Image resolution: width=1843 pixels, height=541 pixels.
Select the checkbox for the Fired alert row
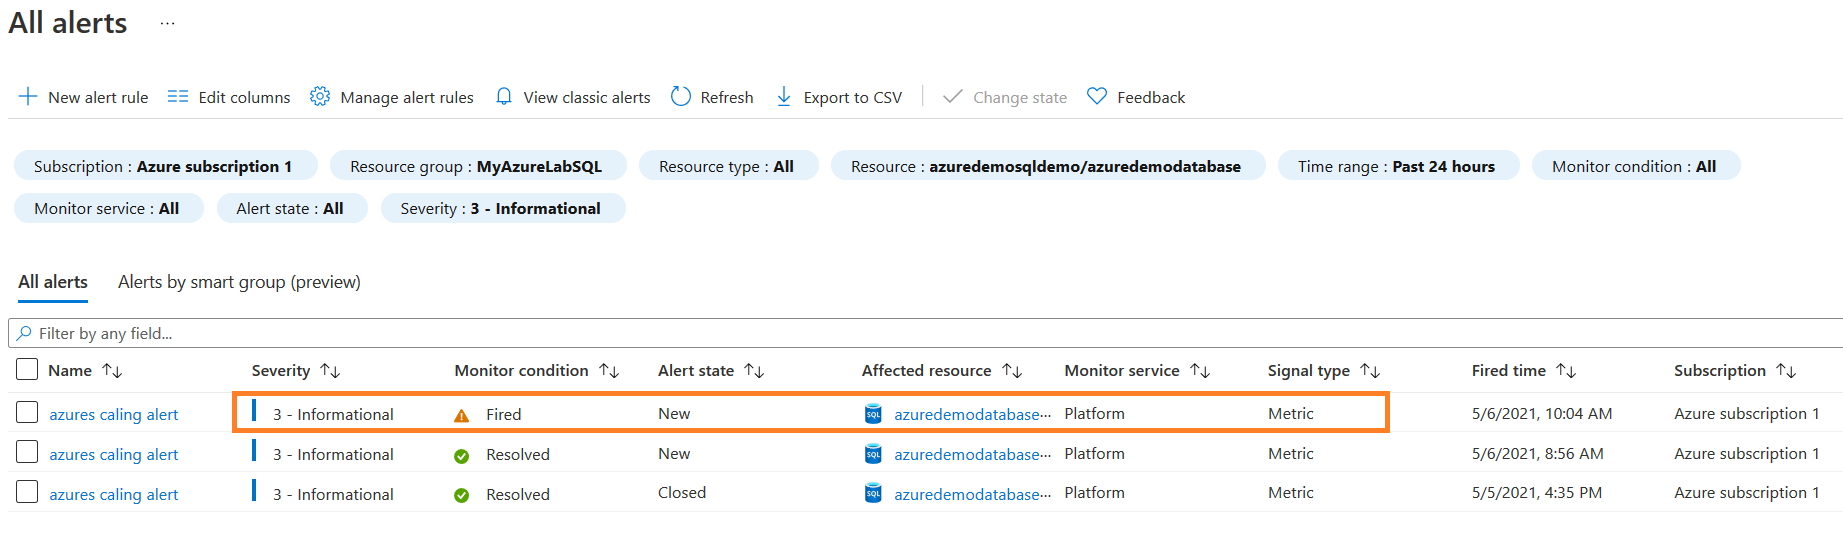pyautogui.click(x=27, y=413)
